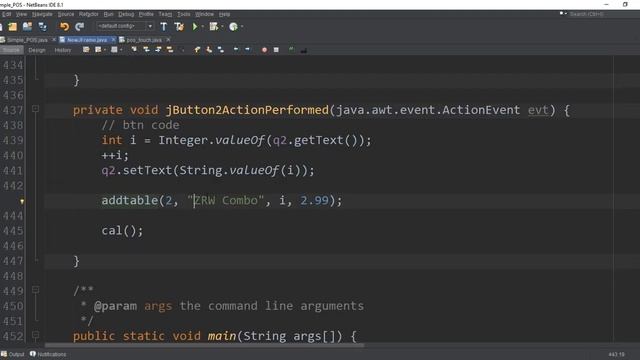Expand the Forward navigation history dropdown

pyautogui.click(x=121, y=50)
